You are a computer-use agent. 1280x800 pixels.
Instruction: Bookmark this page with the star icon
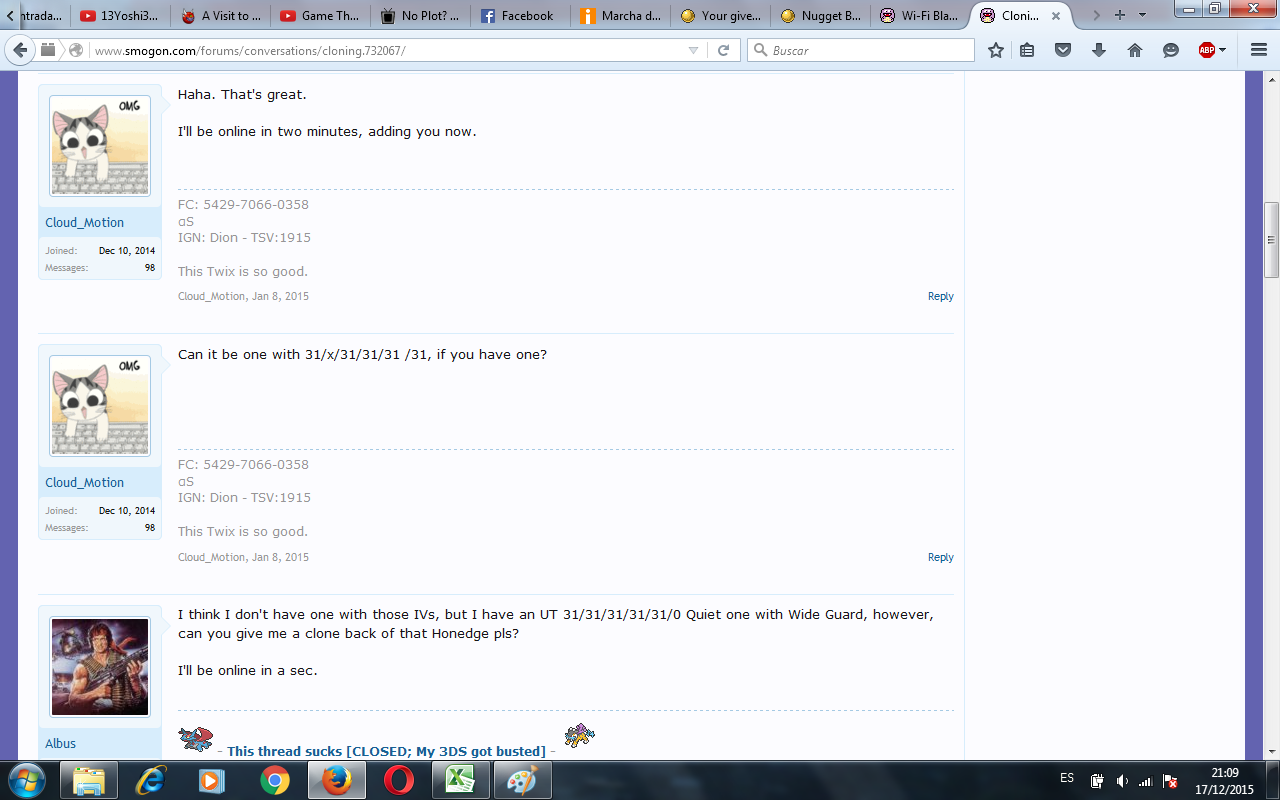(x=996, y=50)
